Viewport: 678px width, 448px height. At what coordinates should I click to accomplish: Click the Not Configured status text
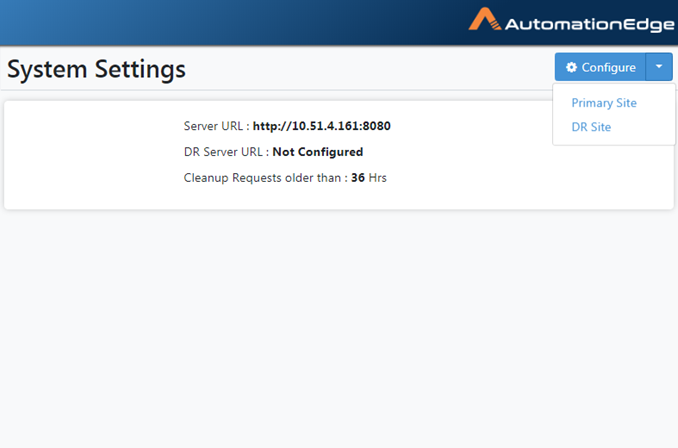coord(318,152)
